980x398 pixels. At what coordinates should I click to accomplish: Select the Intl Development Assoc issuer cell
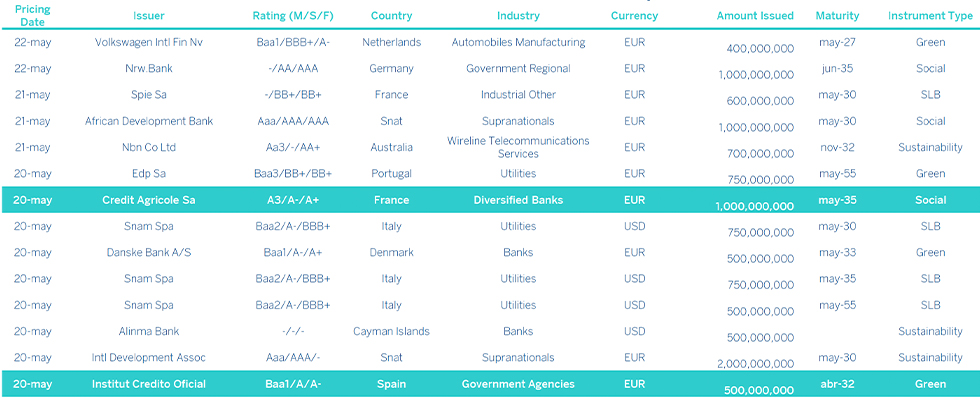[x=148, y=357]
